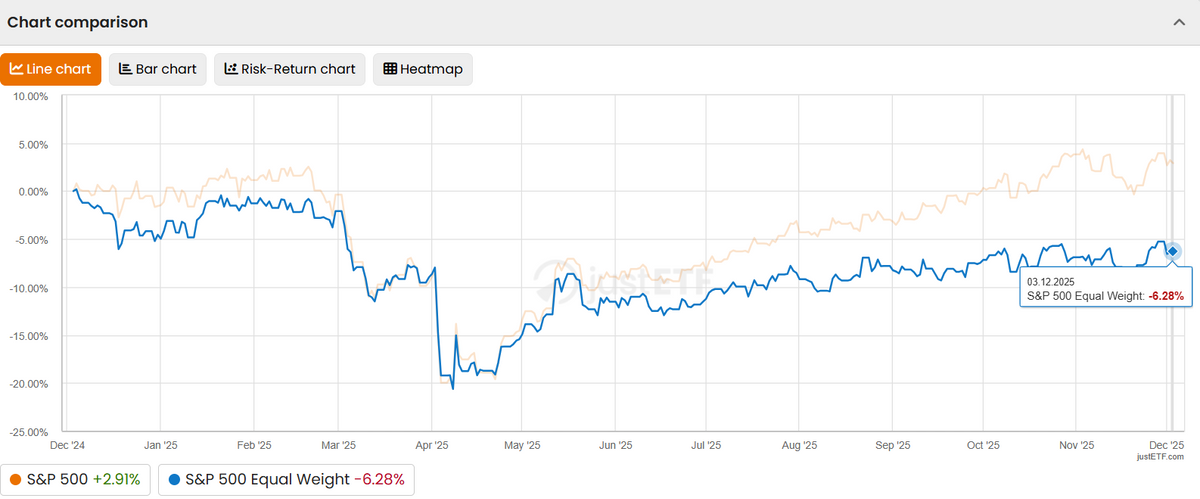Toggle the S&P 500 Equal Weight series
The height and width of the screenshot is (499, 1200).
[x=285, y=480]
